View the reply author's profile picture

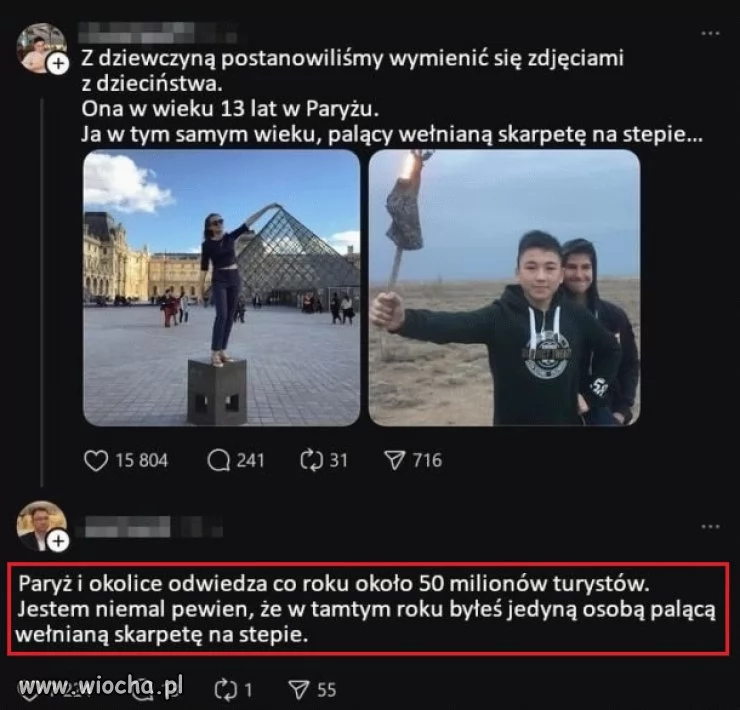coord(41,525)
